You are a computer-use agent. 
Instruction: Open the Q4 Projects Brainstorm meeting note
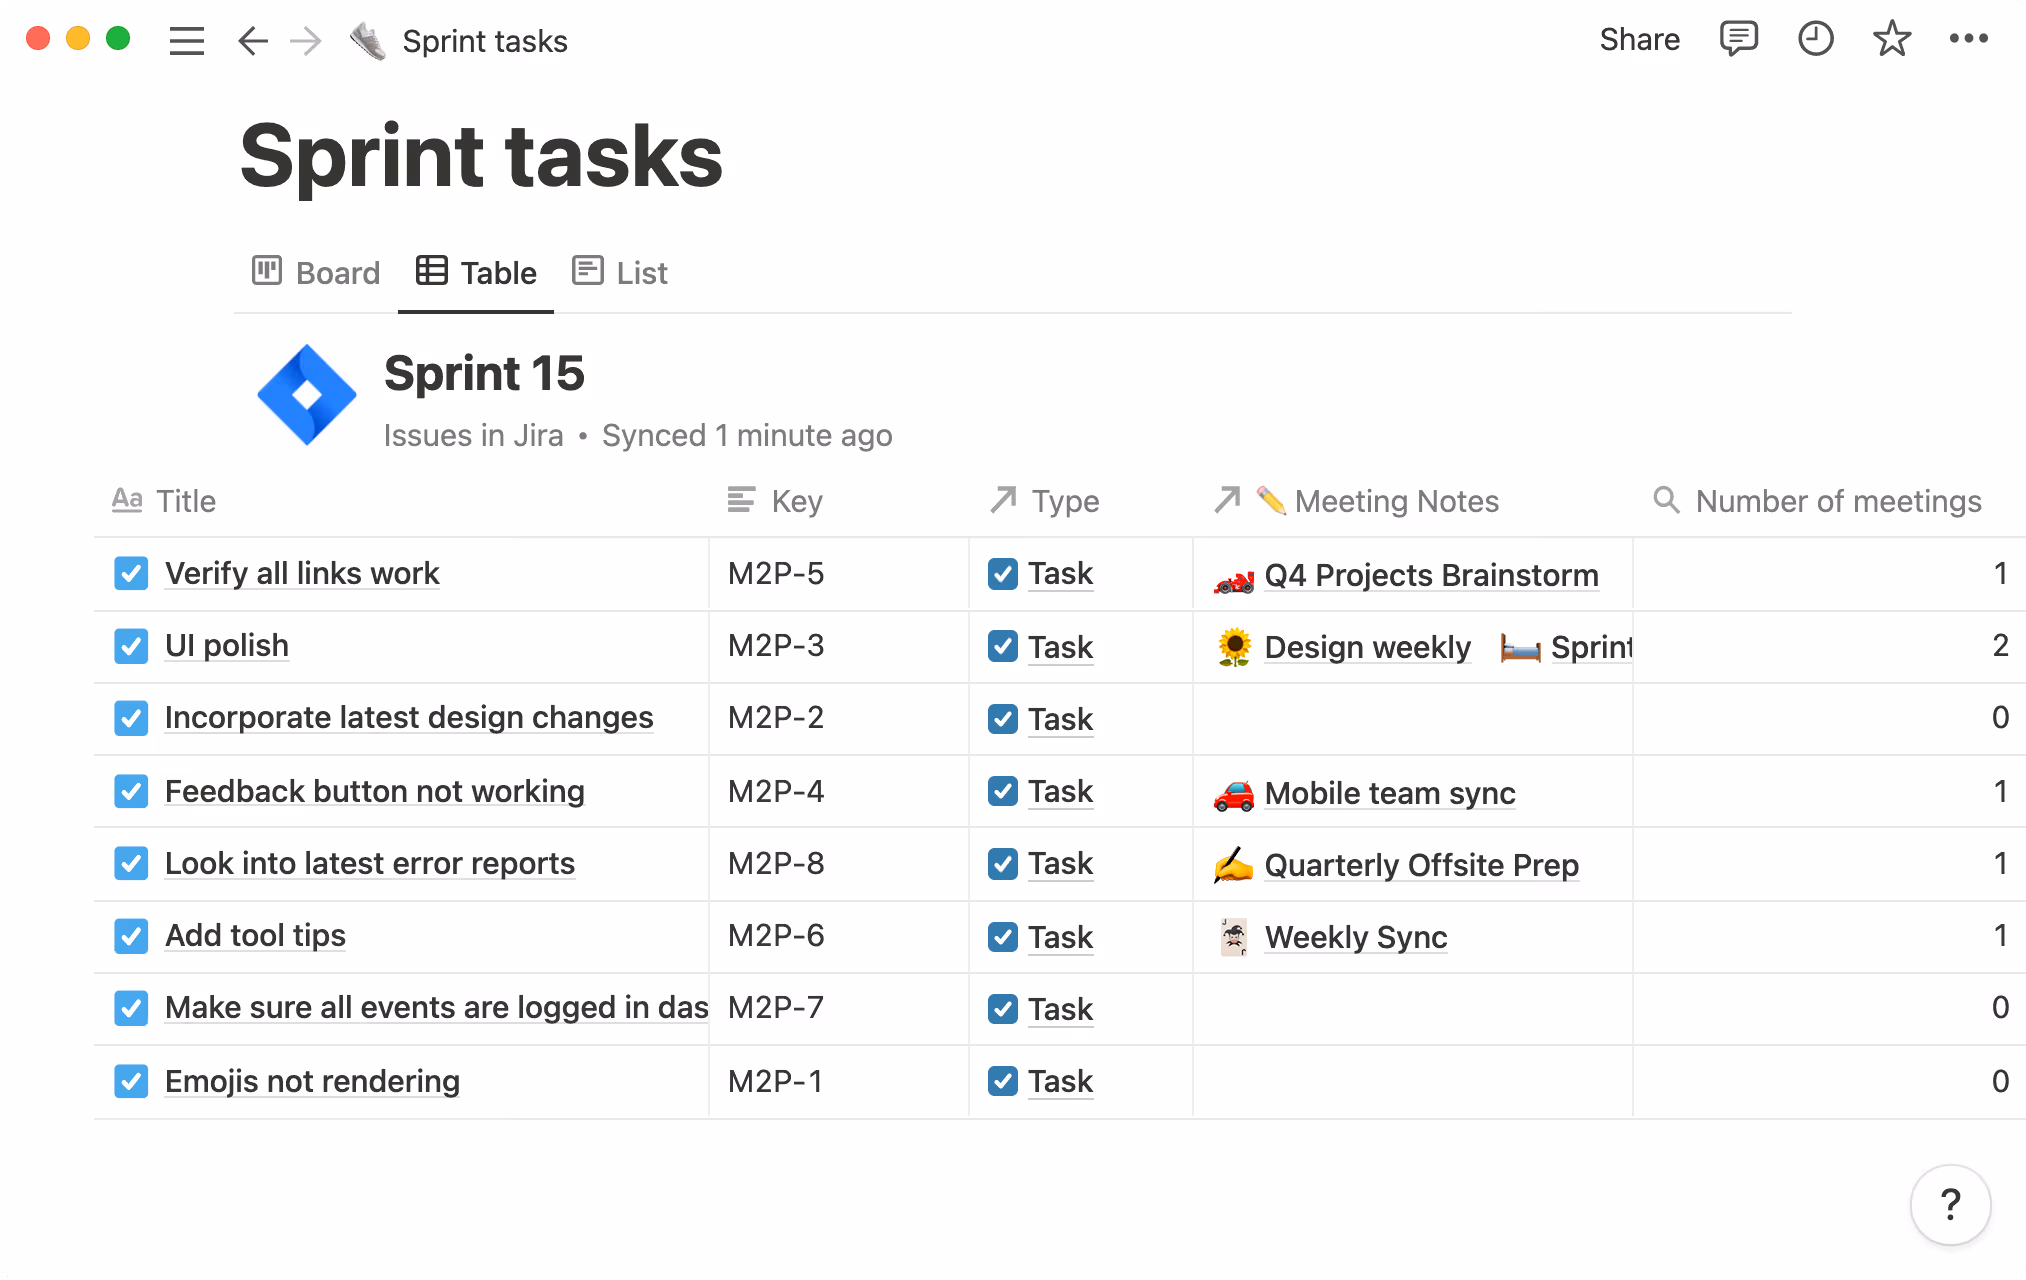pos(1432,575)
